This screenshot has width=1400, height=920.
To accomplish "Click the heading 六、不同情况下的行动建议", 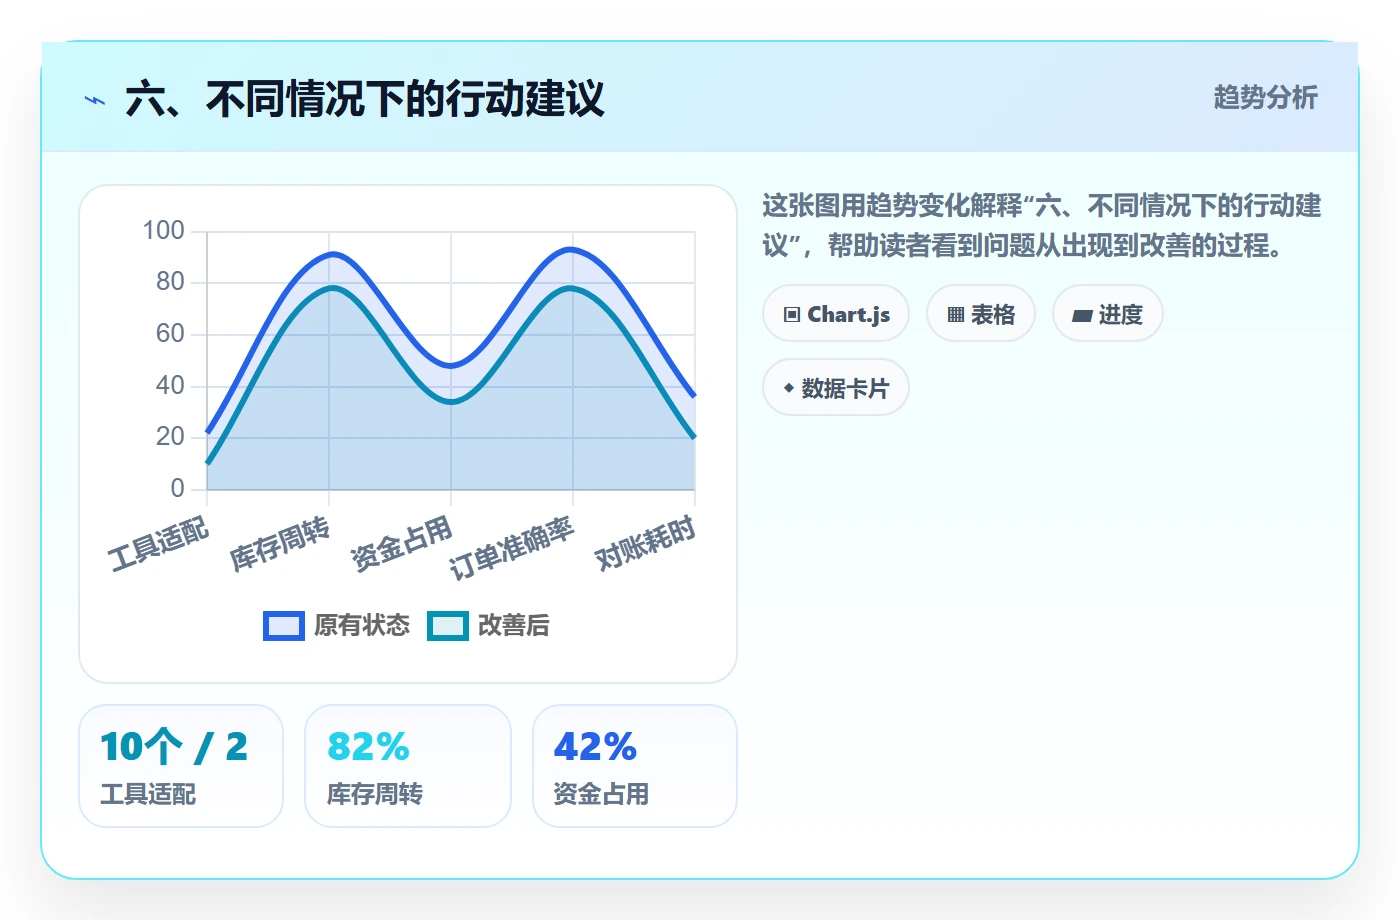I will coord(365,99).
